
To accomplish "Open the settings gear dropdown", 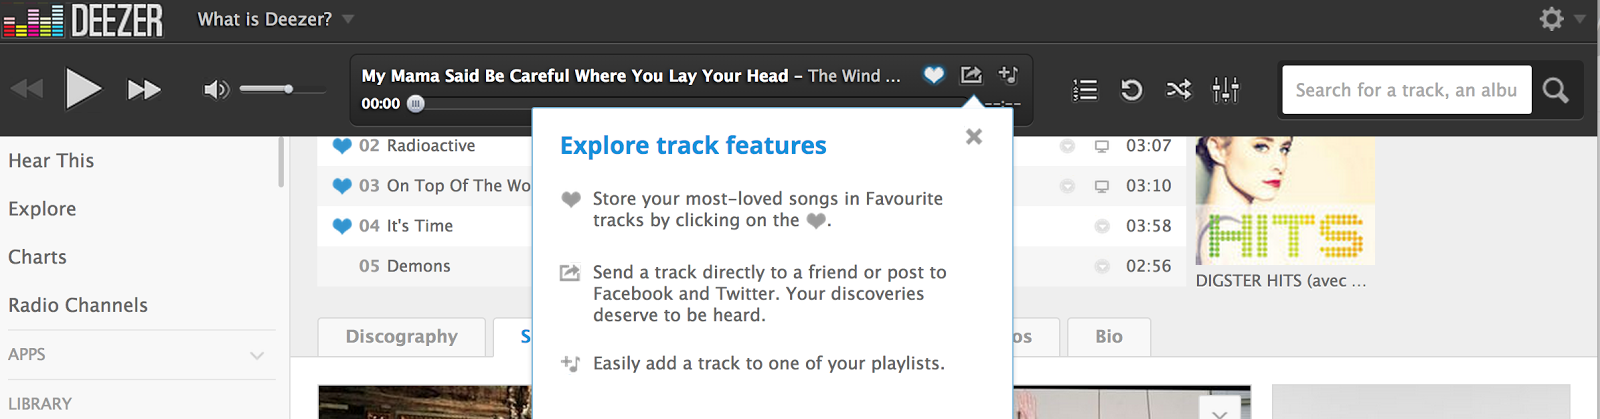I will pyautogui.click(x=1562, y=18).
